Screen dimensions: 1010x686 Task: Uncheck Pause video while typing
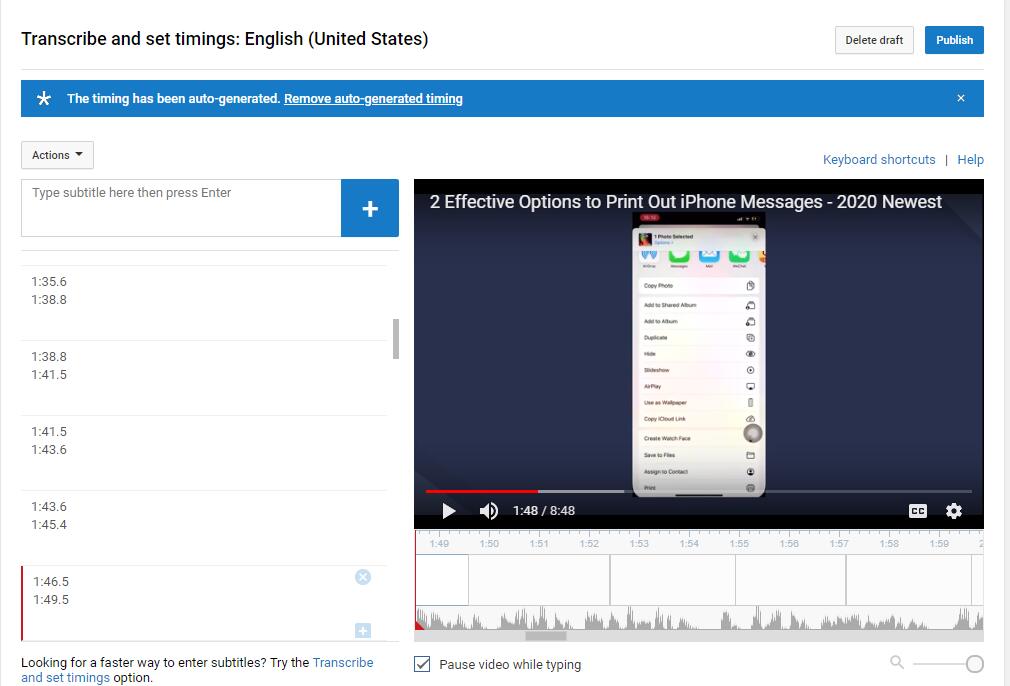[422, 664]
